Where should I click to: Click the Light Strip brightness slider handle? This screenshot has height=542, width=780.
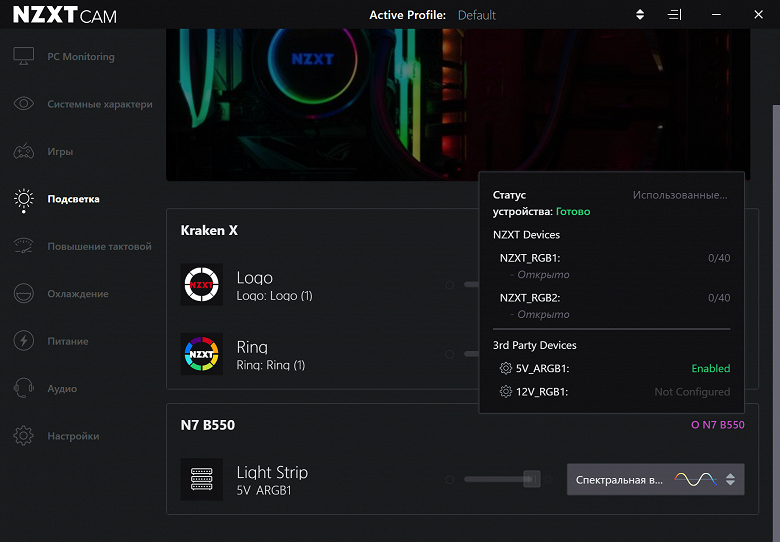coord(532,479)
